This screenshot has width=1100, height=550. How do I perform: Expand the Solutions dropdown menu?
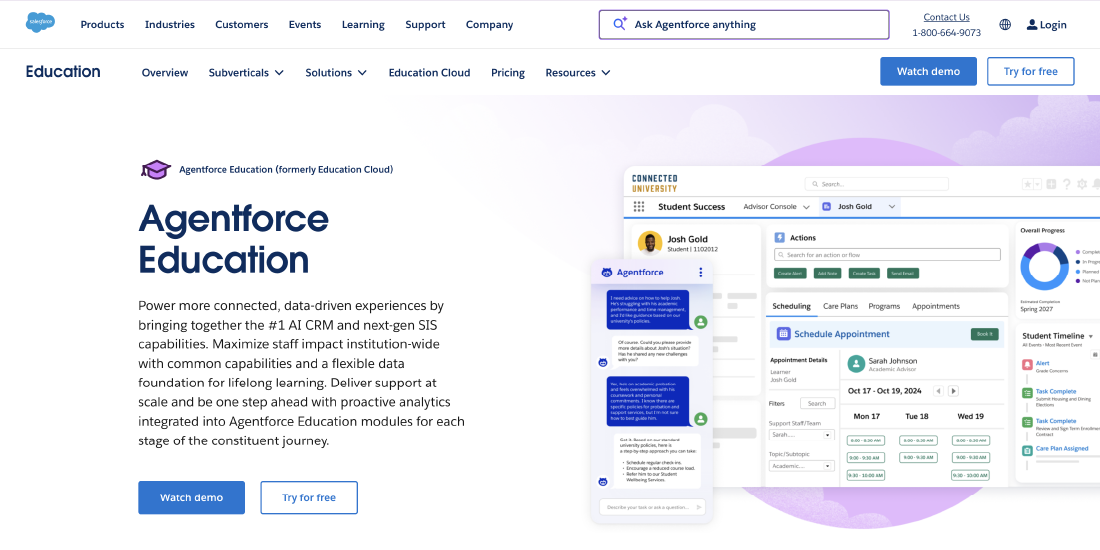(336, 73)
